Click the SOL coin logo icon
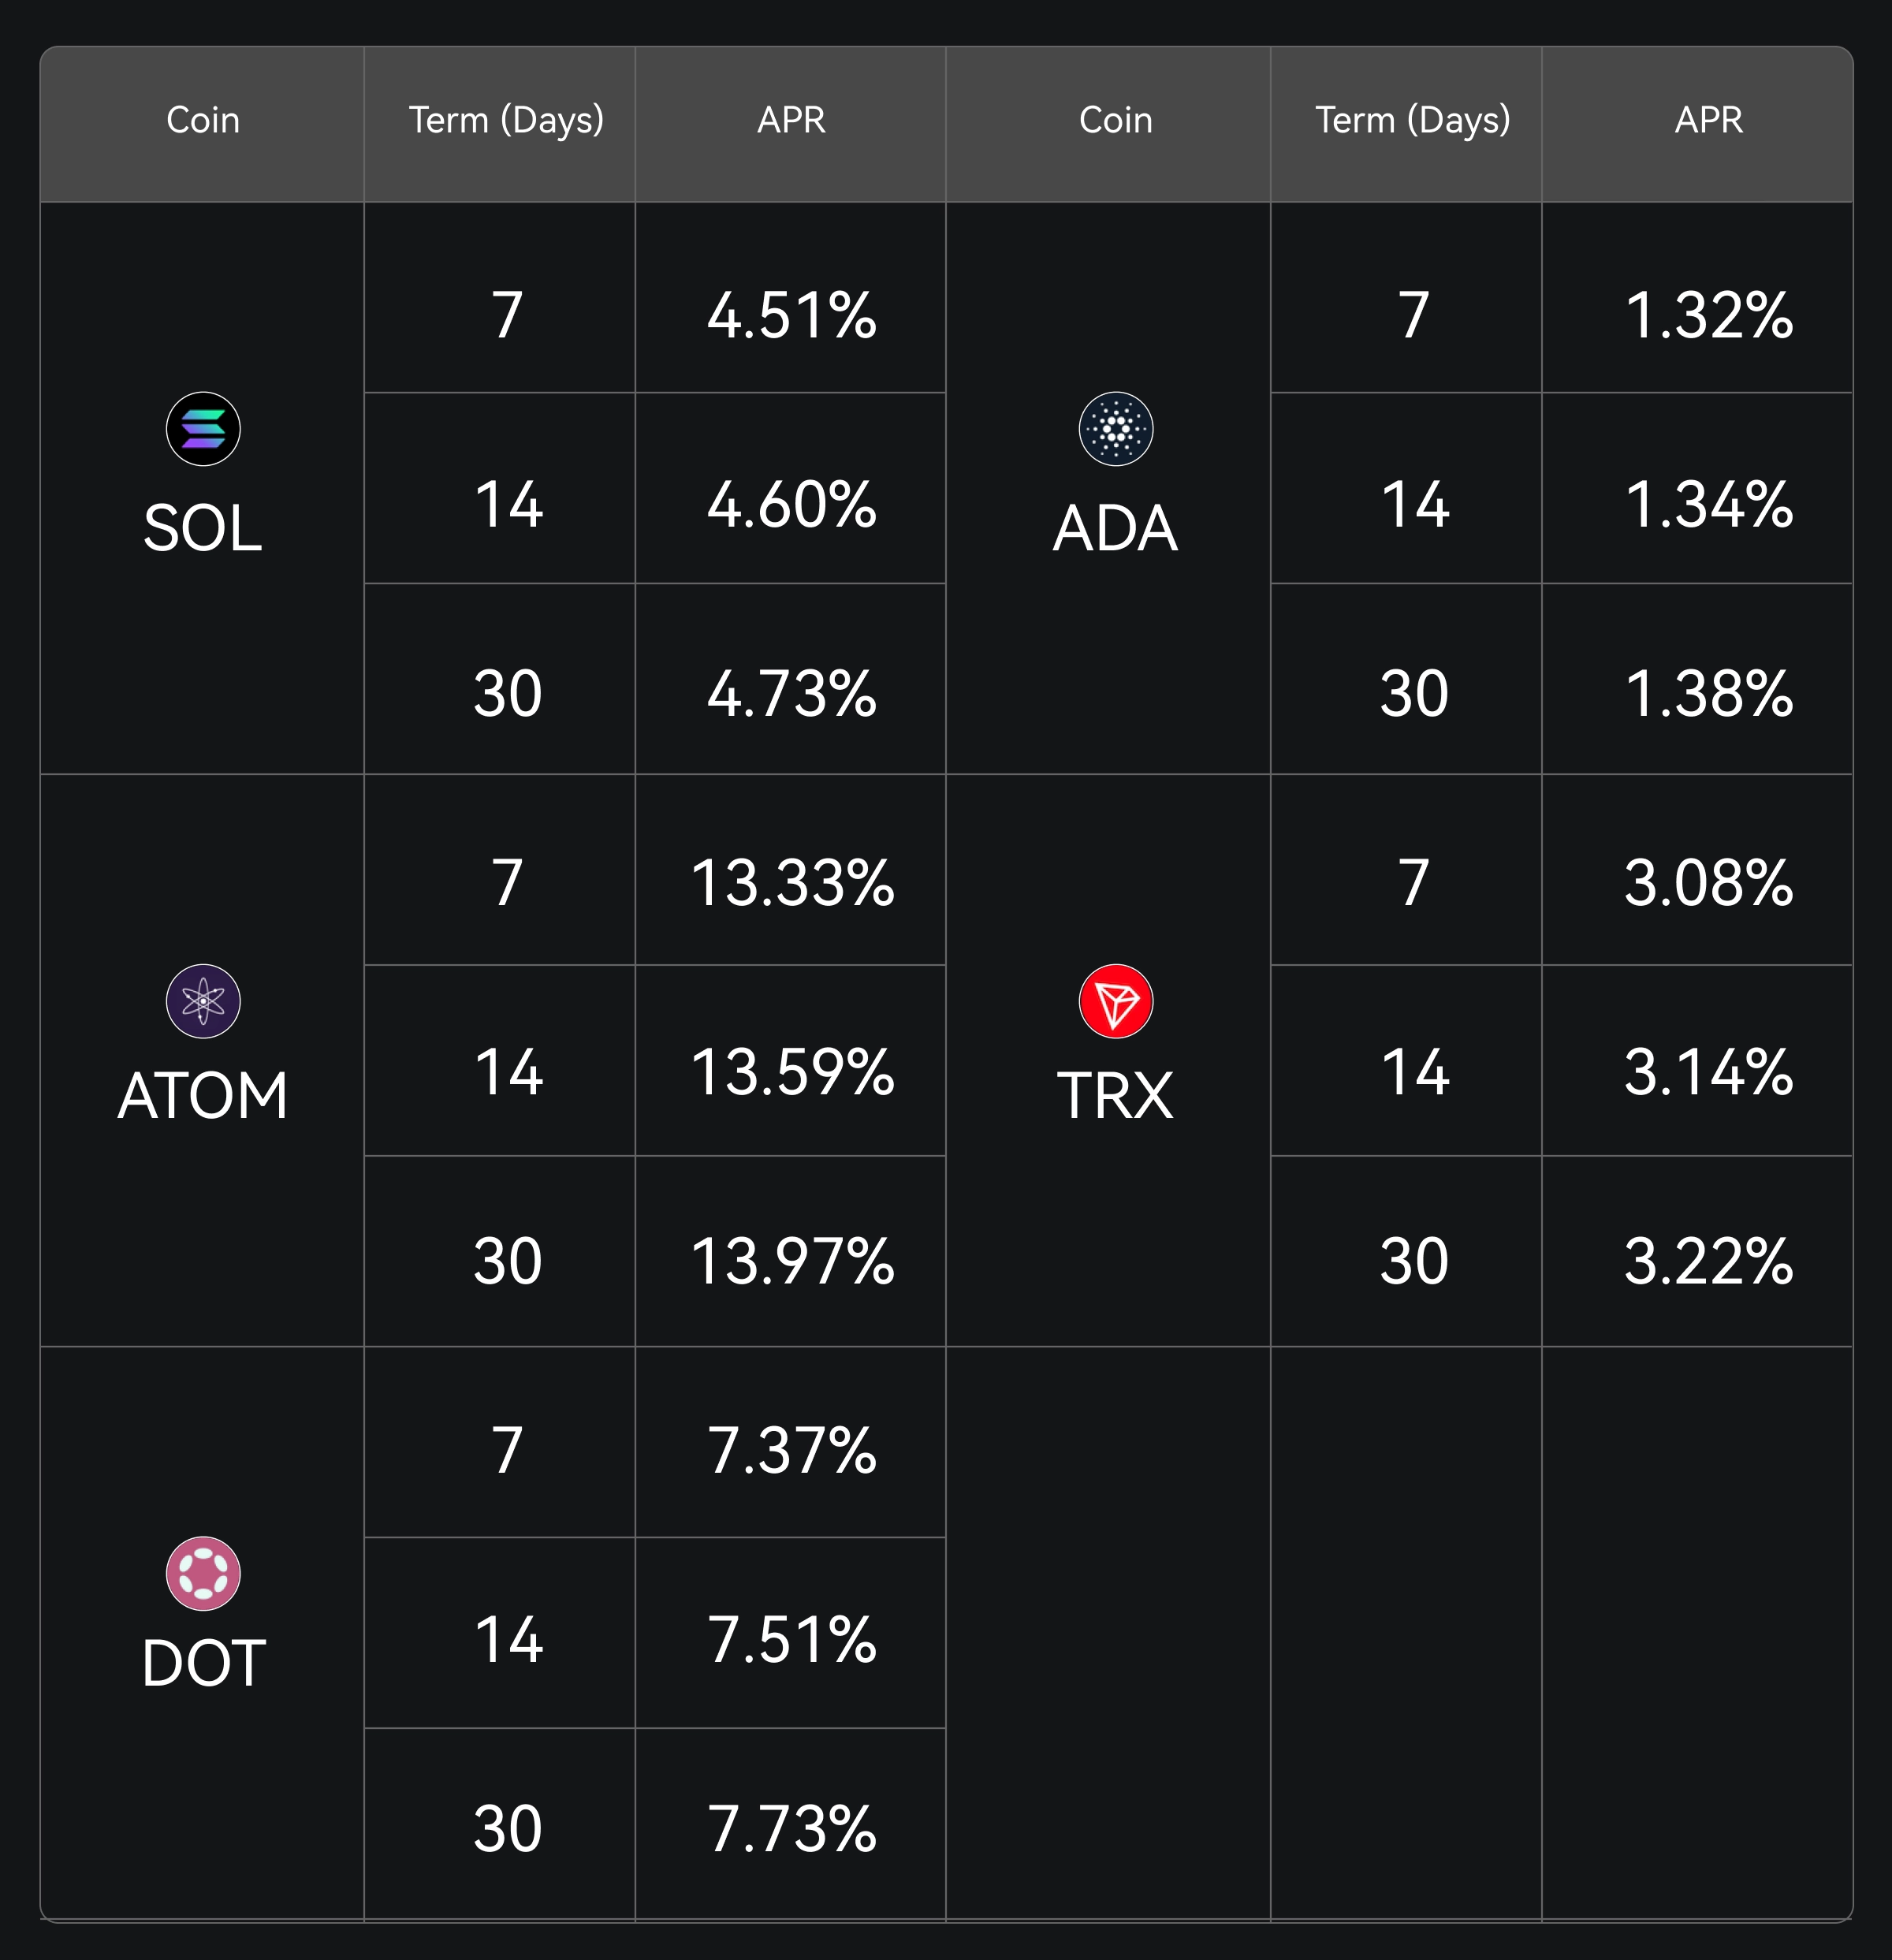 coord(203,429)
